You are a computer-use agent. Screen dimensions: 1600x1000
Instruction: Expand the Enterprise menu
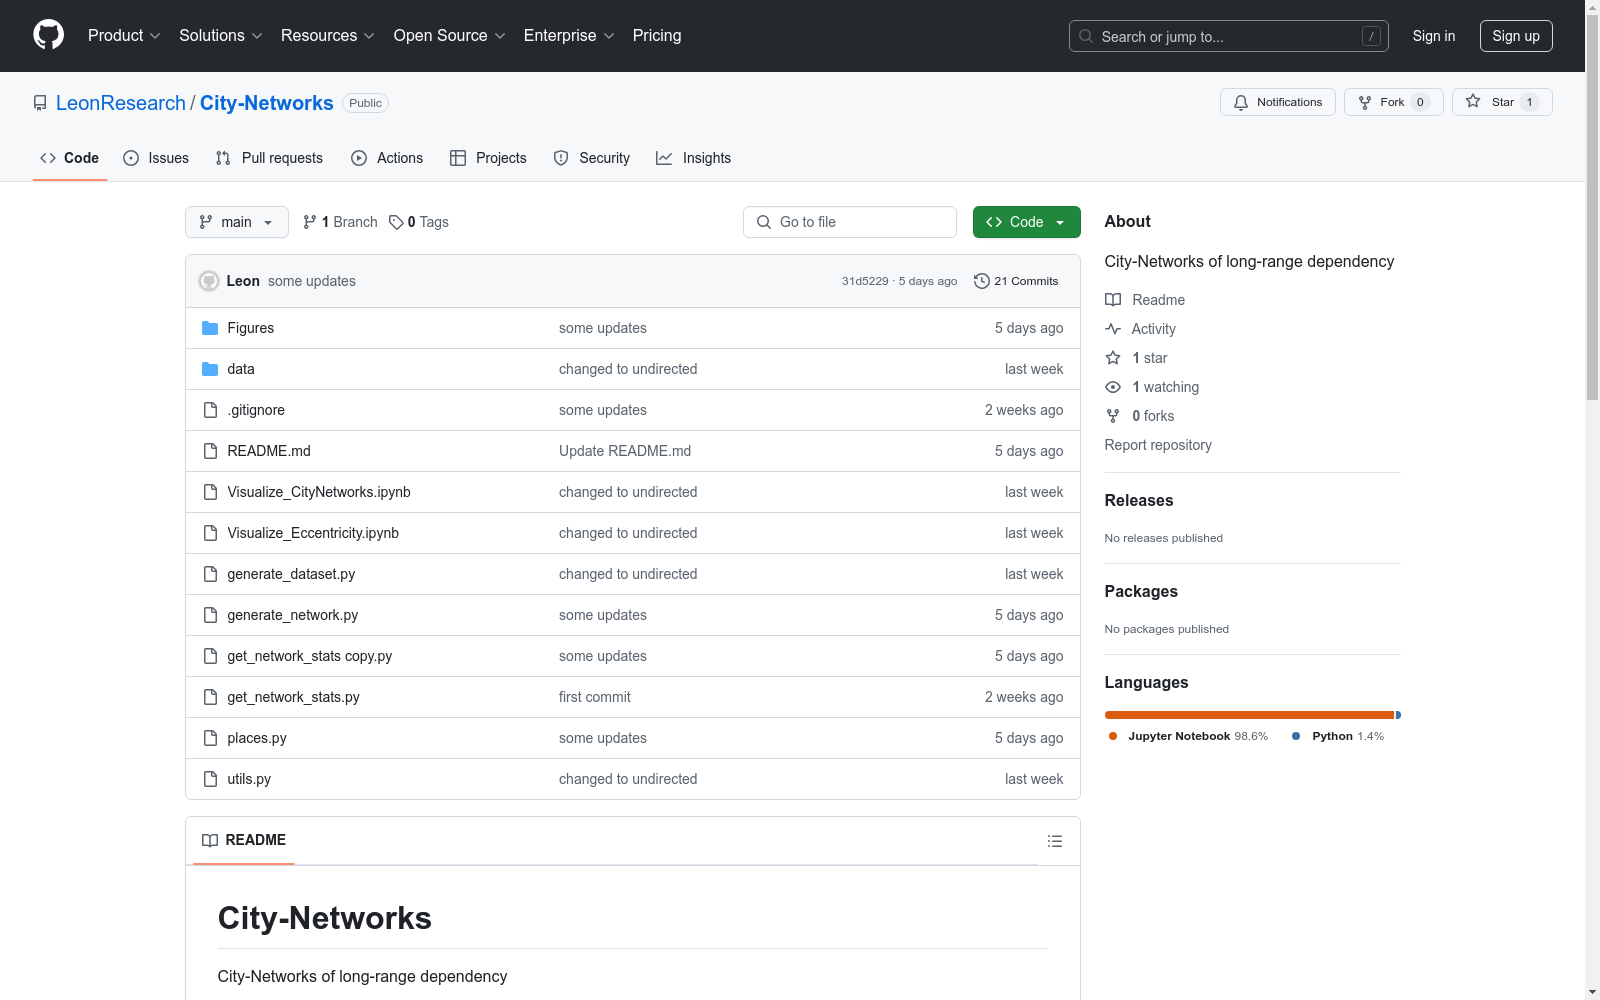[x=569, y=36]
